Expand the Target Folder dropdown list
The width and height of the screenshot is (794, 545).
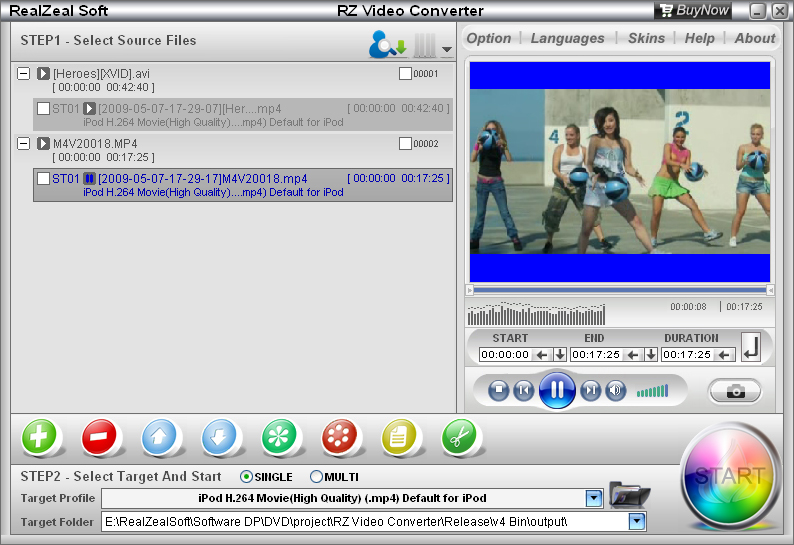[x=636, y=521]
